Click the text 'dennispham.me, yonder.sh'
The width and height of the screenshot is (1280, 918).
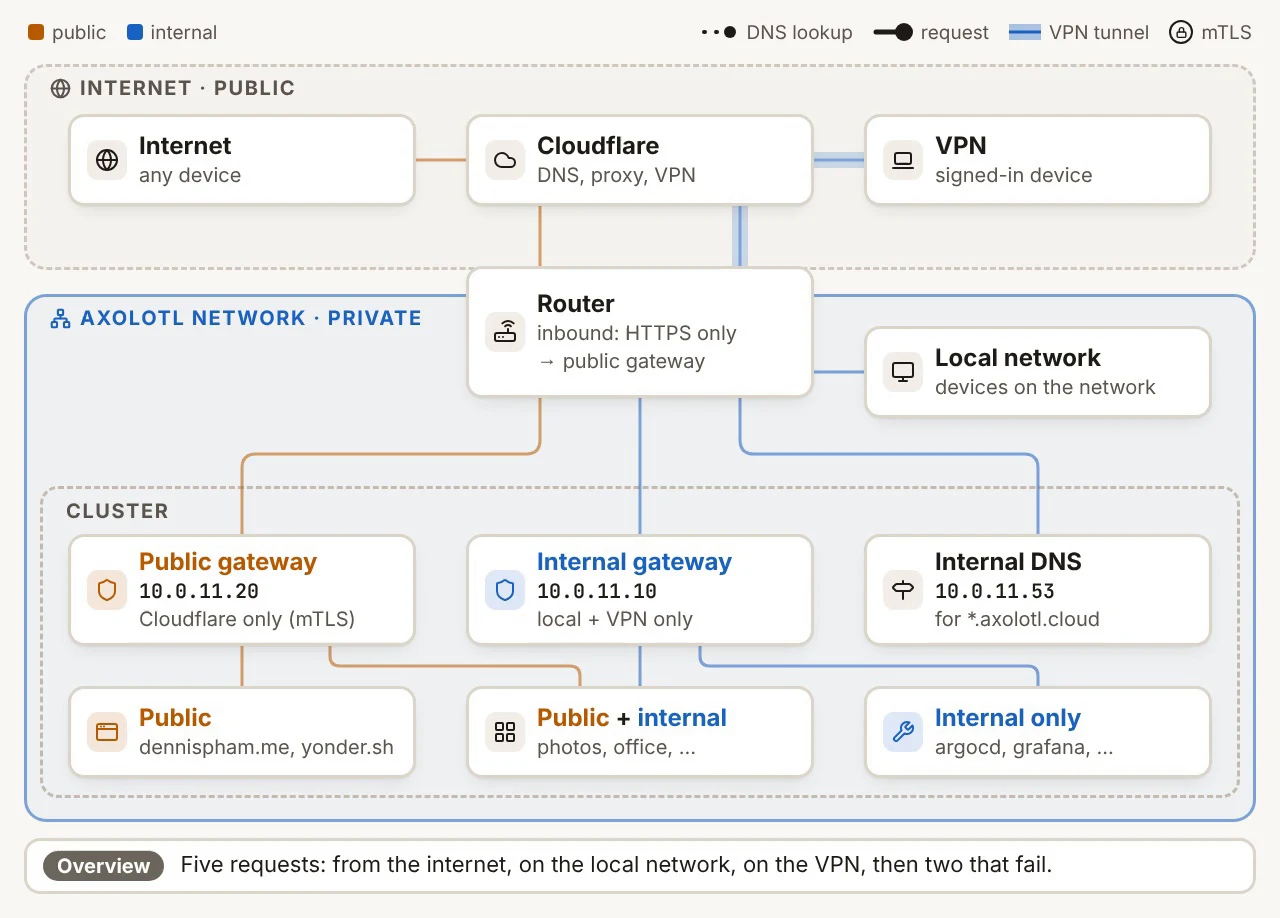coord(266,747)
